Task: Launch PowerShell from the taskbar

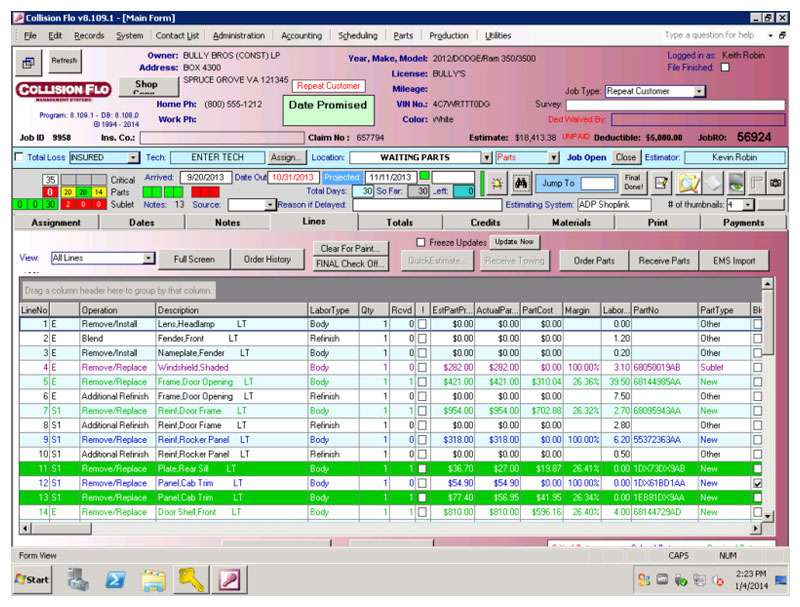Action: tap(115, 580)
